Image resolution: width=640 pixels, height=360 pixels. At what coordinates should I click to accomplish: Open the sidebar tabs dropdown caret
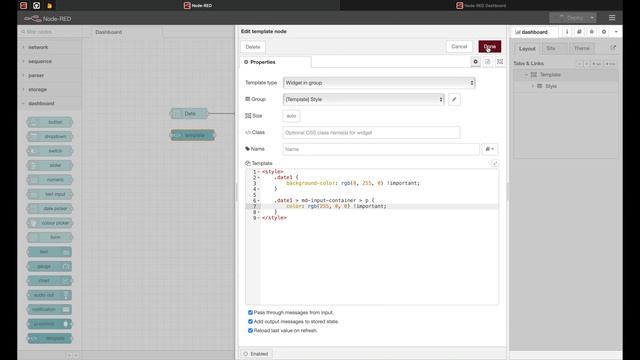coord(616,32)
